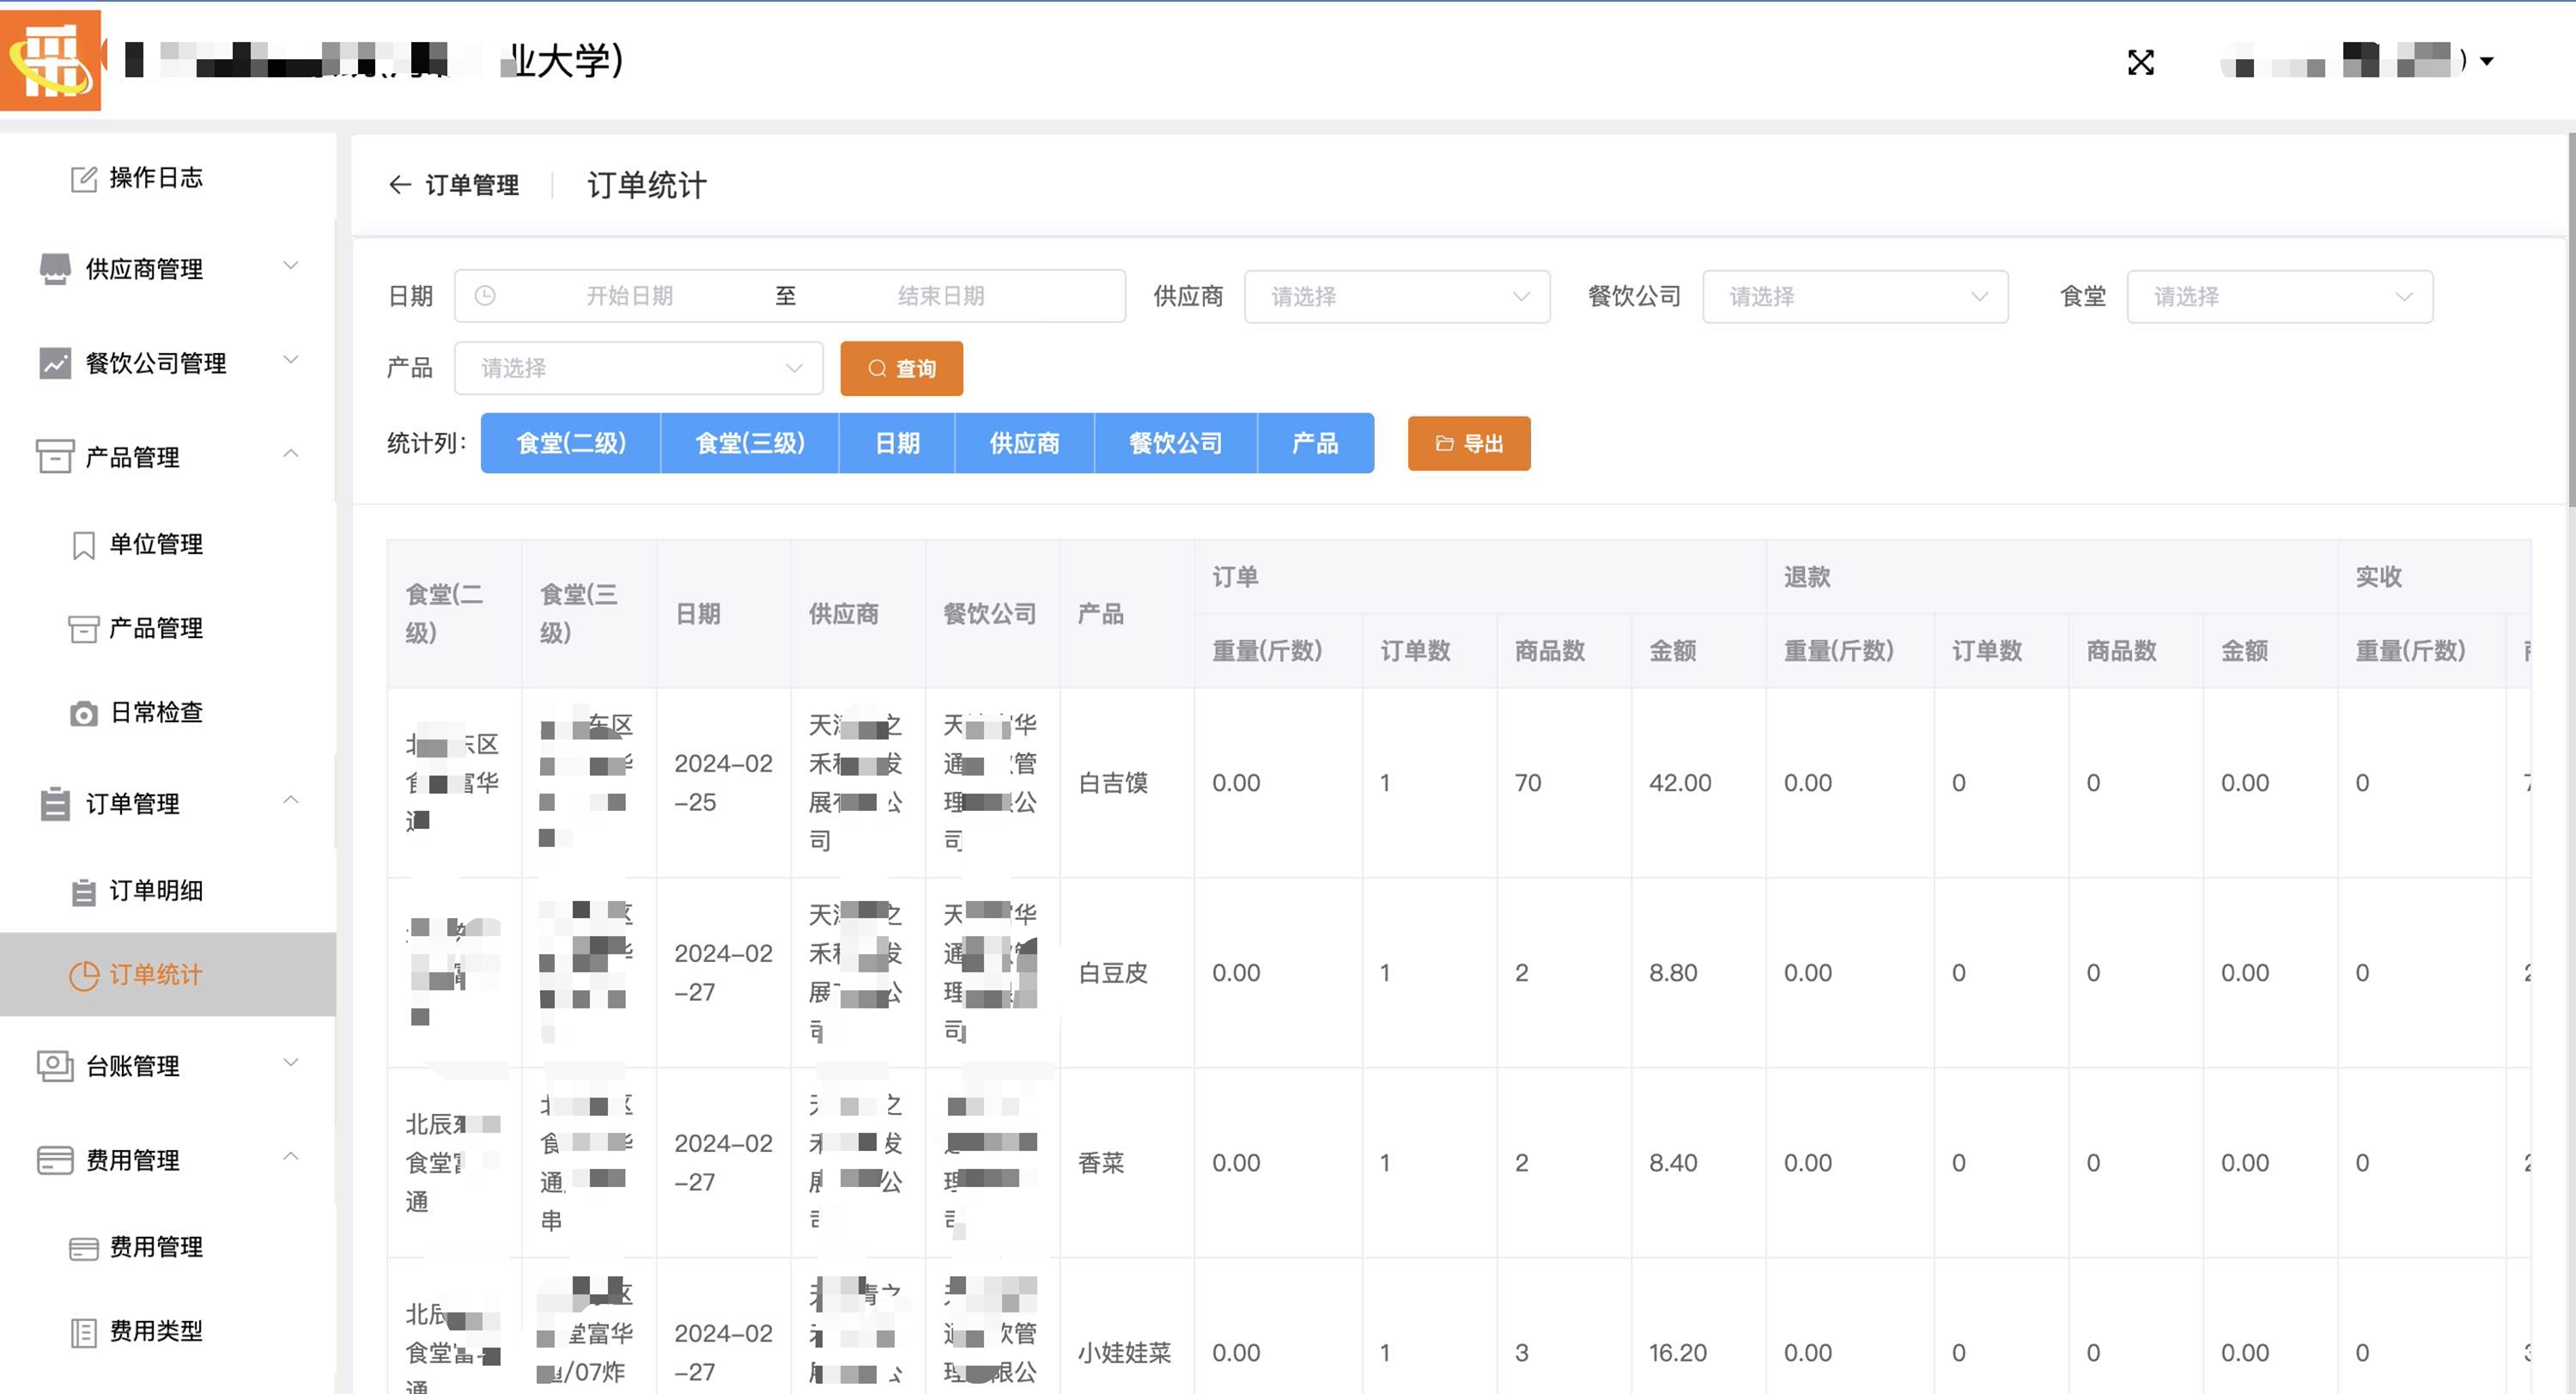Click the vertical page scrollbar
The width and height of the screenshot is (2576, 1394).
2571,320
